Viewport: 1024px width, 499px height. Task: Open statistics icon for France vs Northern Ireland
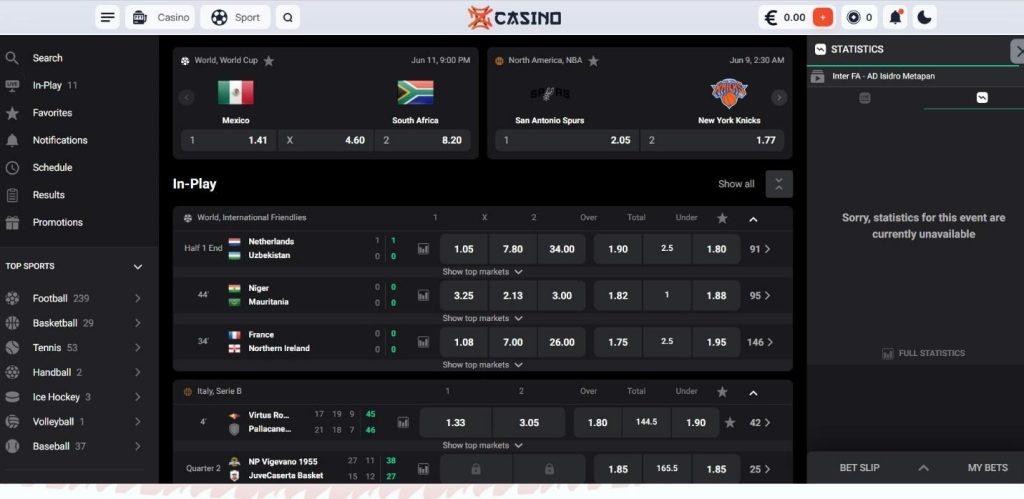click(x=423, y=342)
